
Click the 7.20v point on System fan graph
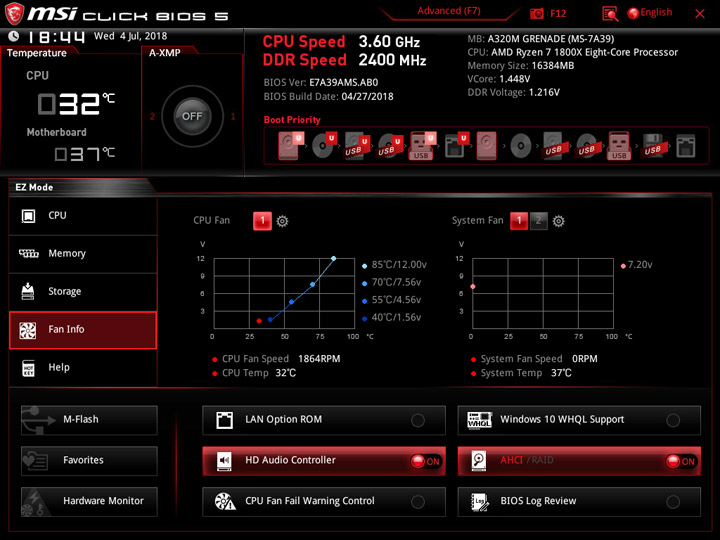(473, 287)
